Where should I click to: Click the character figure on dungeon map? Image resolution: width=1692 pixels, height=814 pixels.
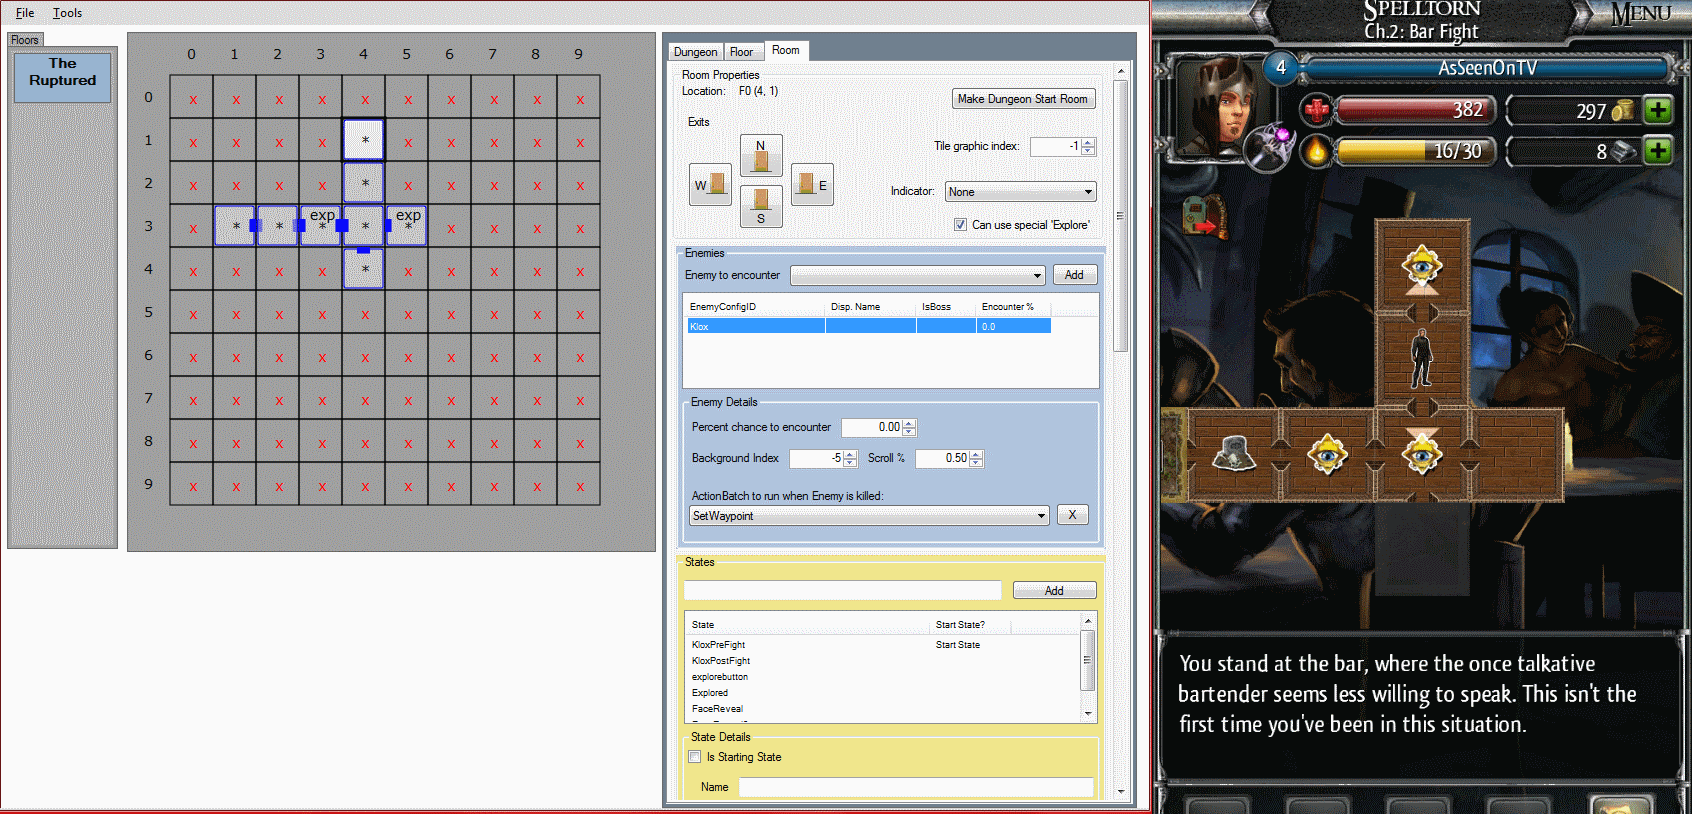click(x=1421, y=359)
